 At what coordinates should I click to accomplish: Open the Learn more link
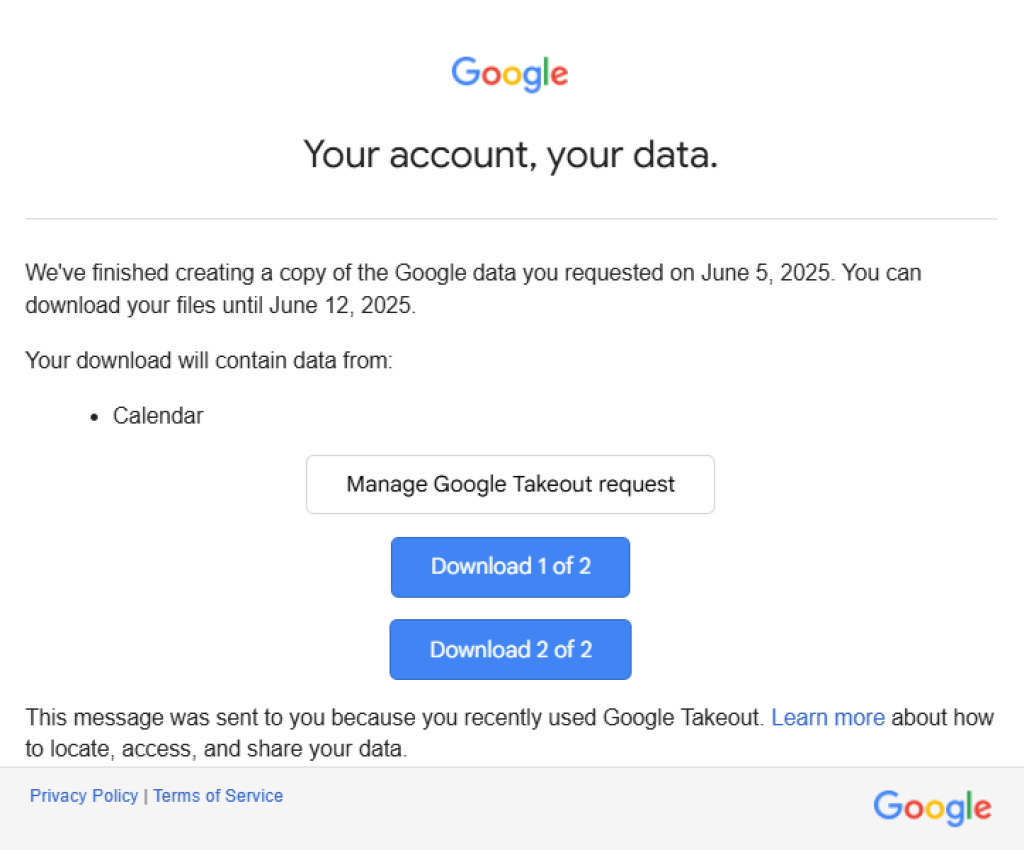[x=828, y=717]
